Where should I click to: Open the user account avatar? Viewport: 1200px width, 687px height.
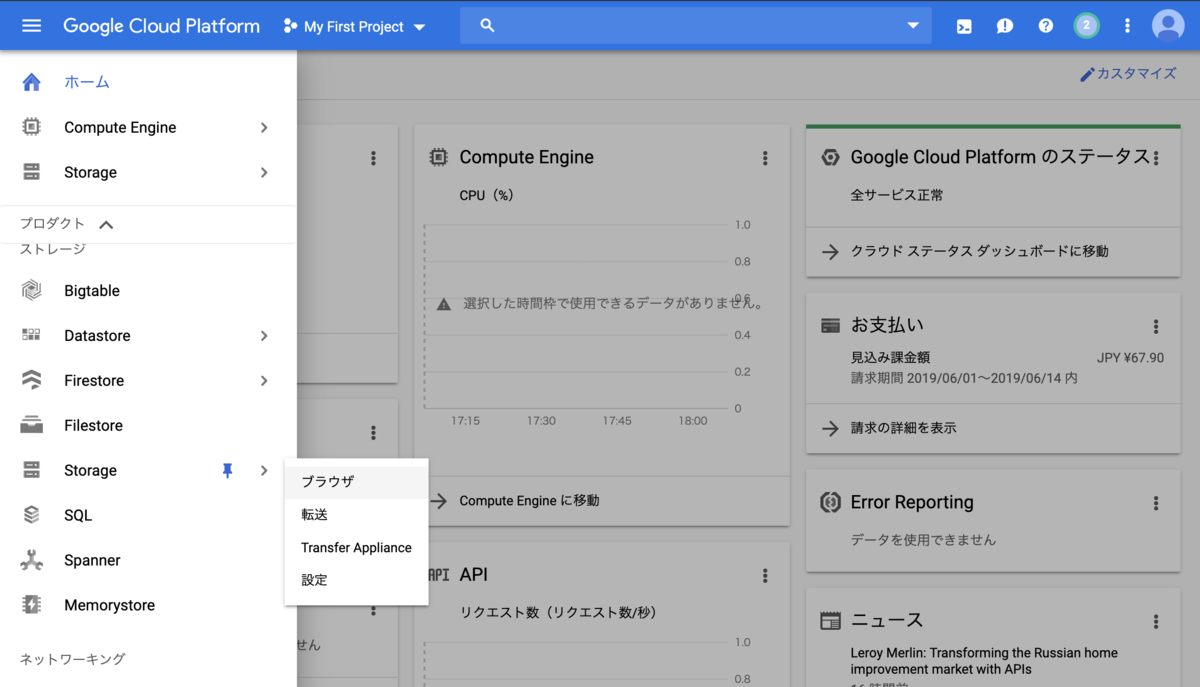coord(1168,26)
